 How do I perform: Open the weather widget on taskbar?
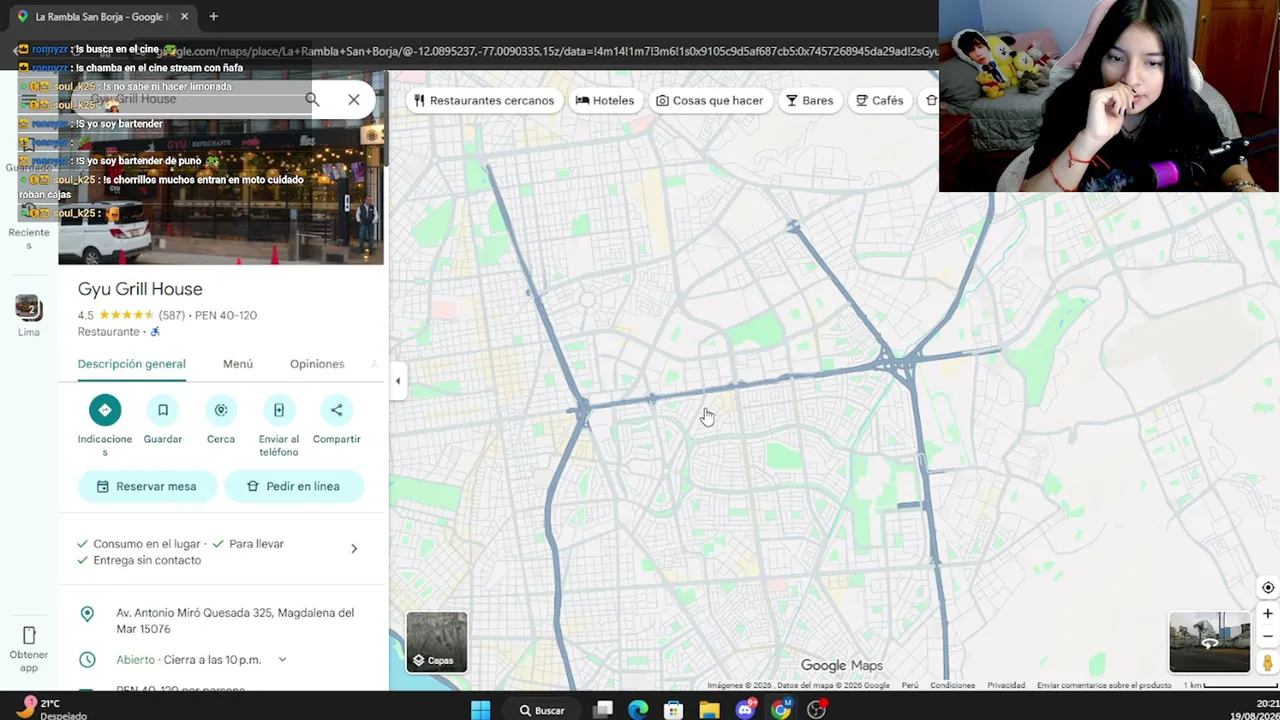point(50,709)
